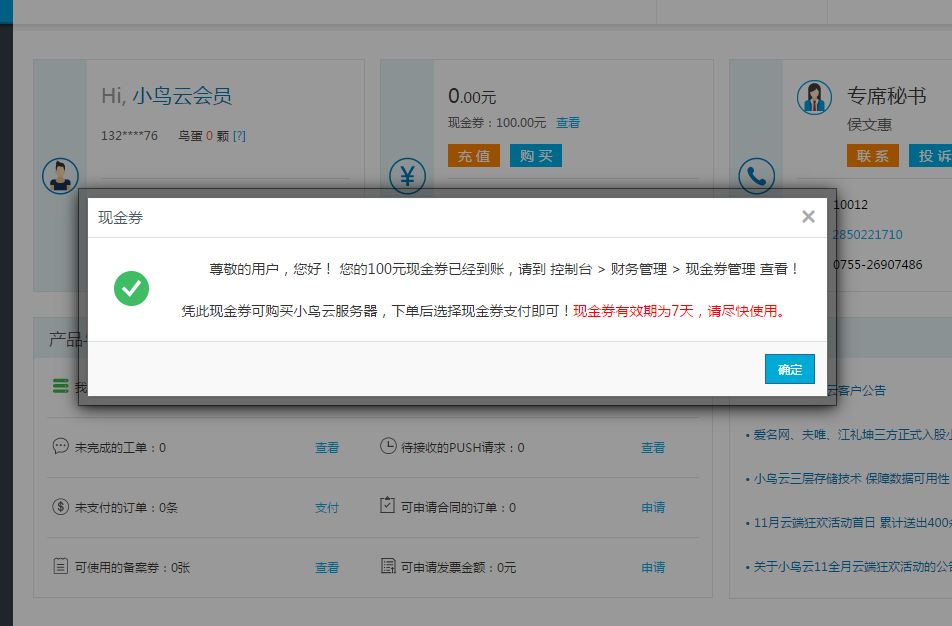Open announcement 11月云端狂欢活动首日
The width and height of the screenshot is (952, 626).
coord(852,523)
